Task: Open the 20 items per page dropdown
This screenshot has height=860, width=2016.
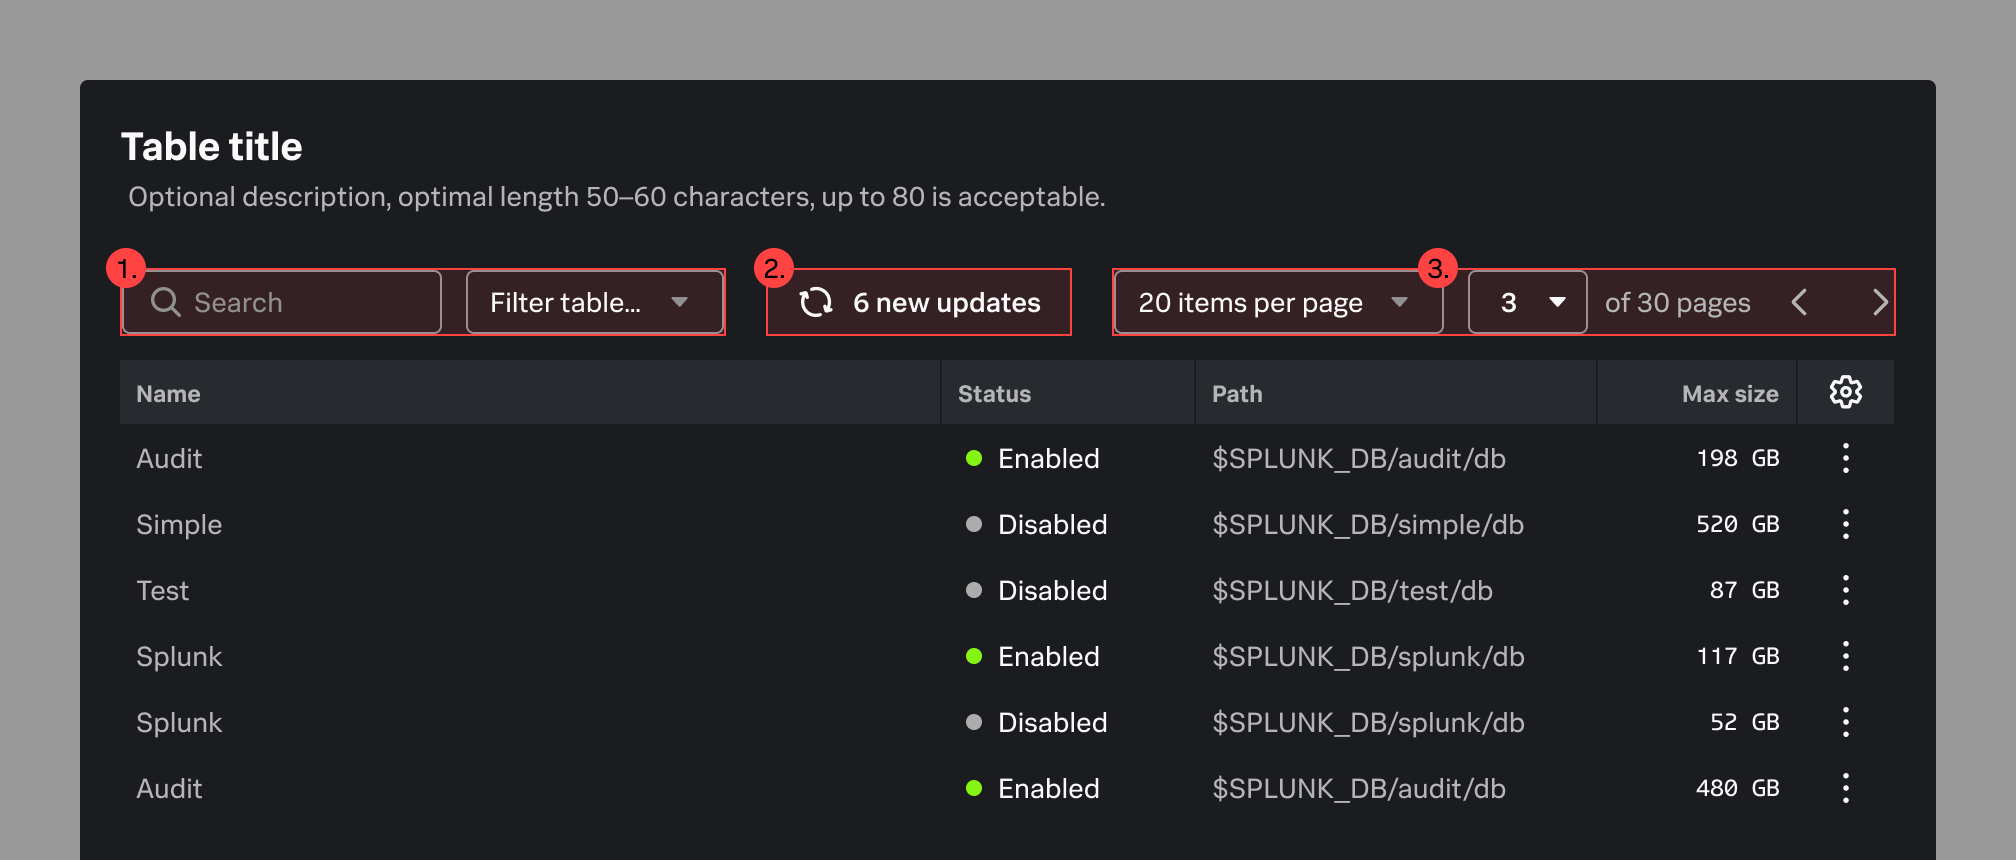Action: tap(1277, 302)
